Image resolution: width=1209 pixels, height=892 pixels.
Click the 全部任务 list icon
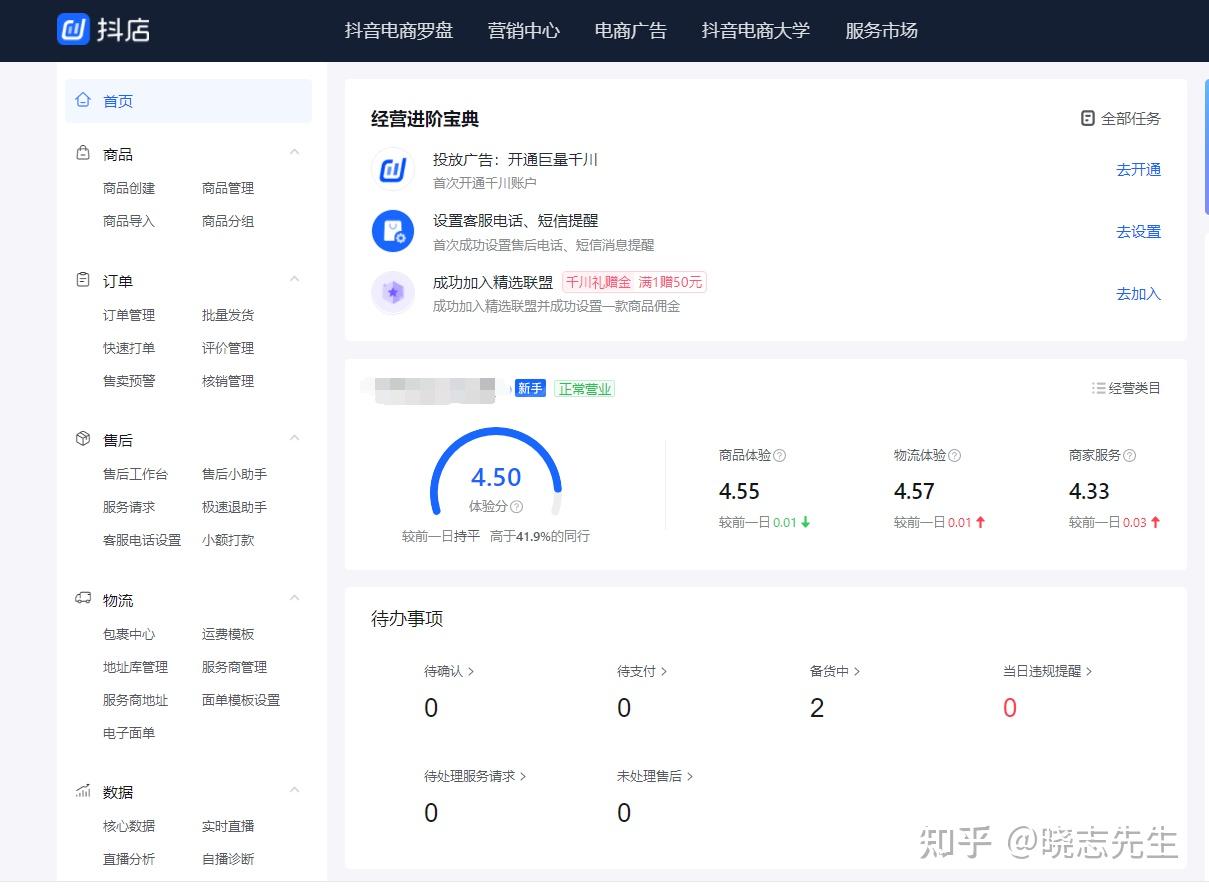pyautogui.click(x=1088, y=118)
